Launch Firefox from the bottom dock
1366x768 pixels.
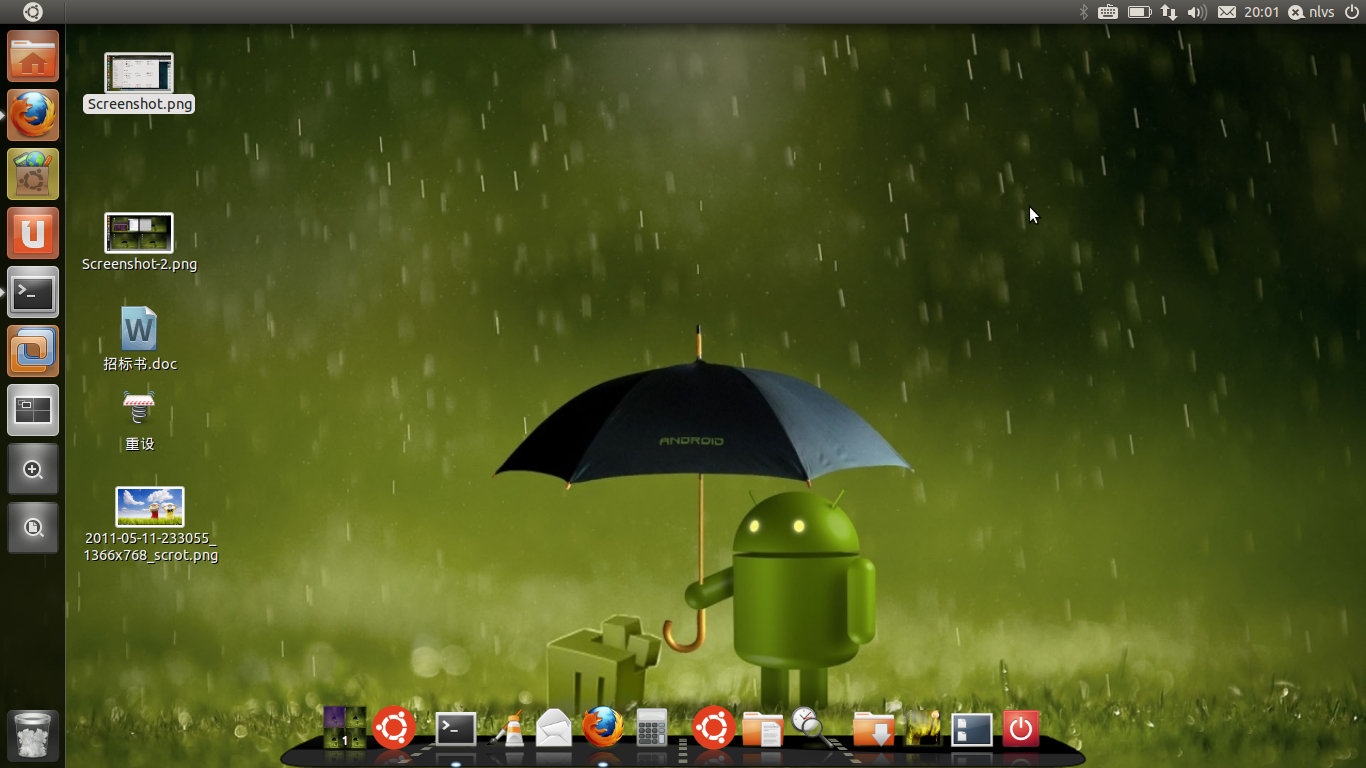603,727
